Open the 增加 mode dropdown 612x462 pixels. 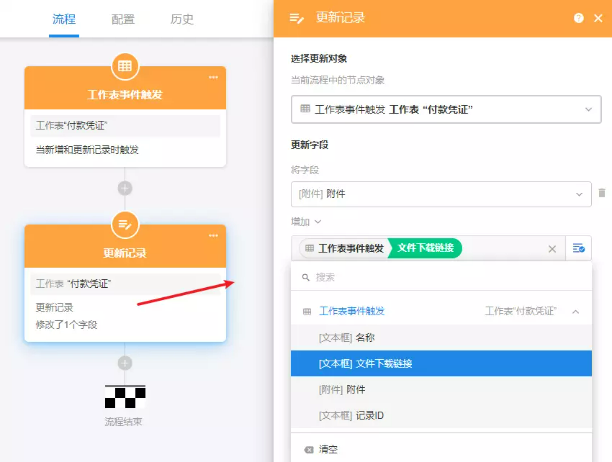click(x=306, y=222)
